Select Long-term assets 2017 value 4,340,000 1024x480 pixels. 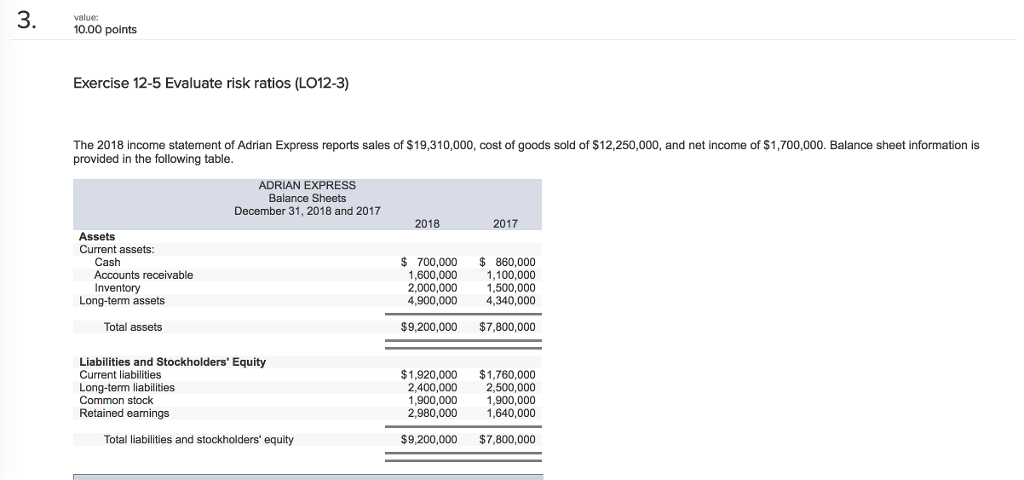click(x=511, y=300)
